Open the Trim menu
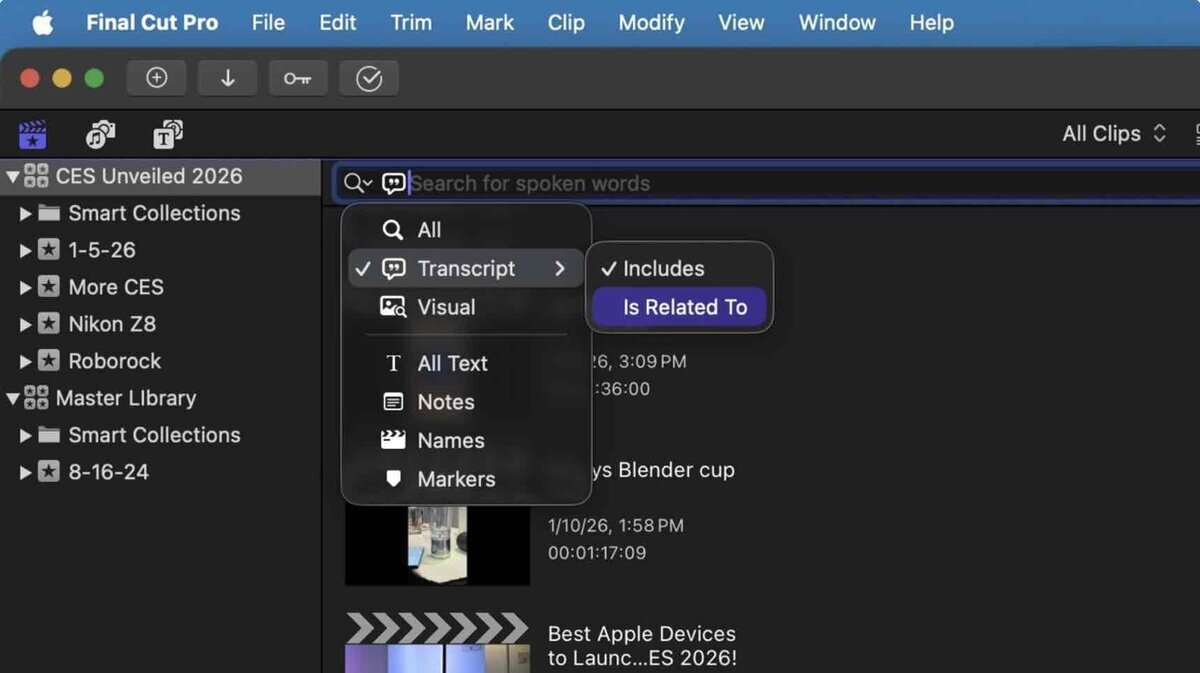 pyautogui.click(x=411, y=23)
